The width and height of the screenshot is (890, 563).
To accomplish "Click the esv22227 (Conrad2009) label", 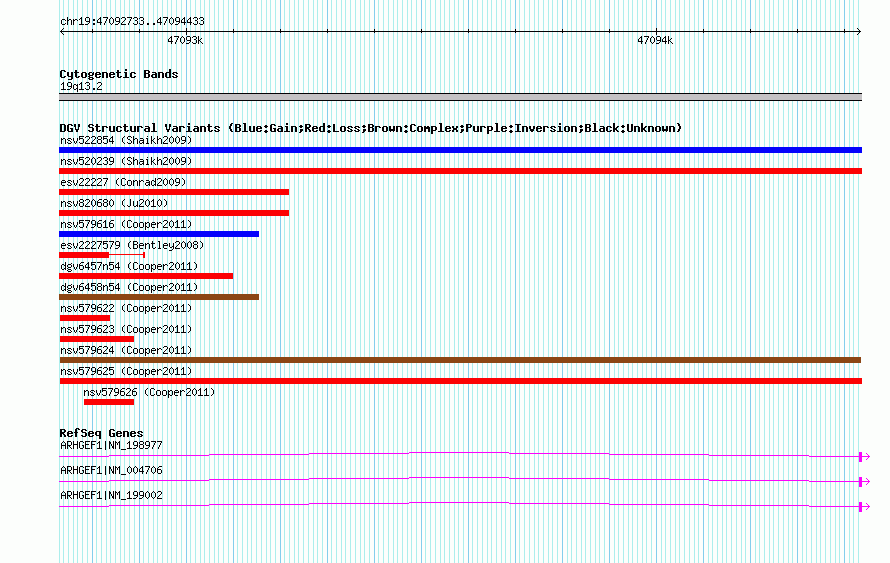I will pyautogui.click(x=123, y=182).
